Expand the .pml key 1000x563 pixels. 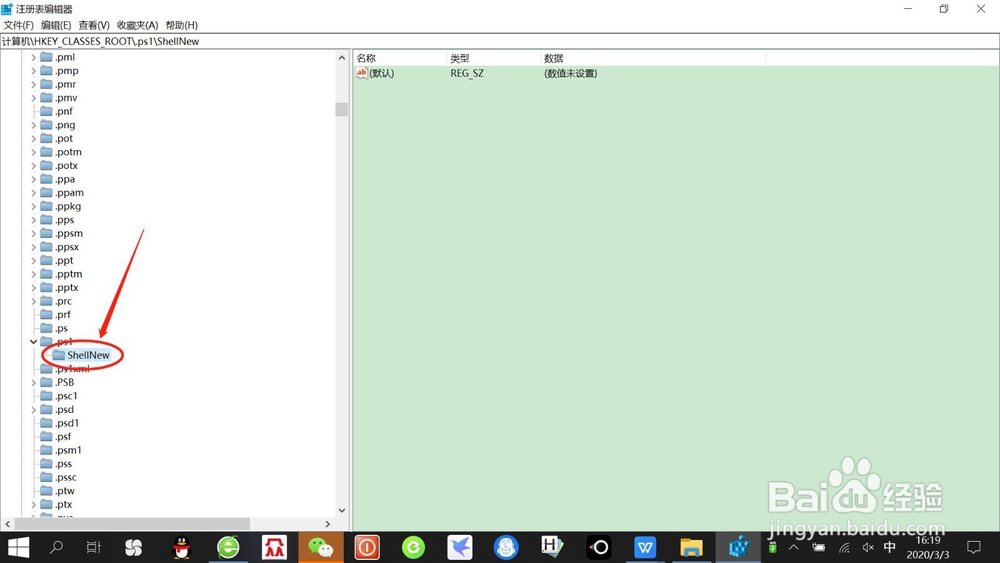[34, 57]
